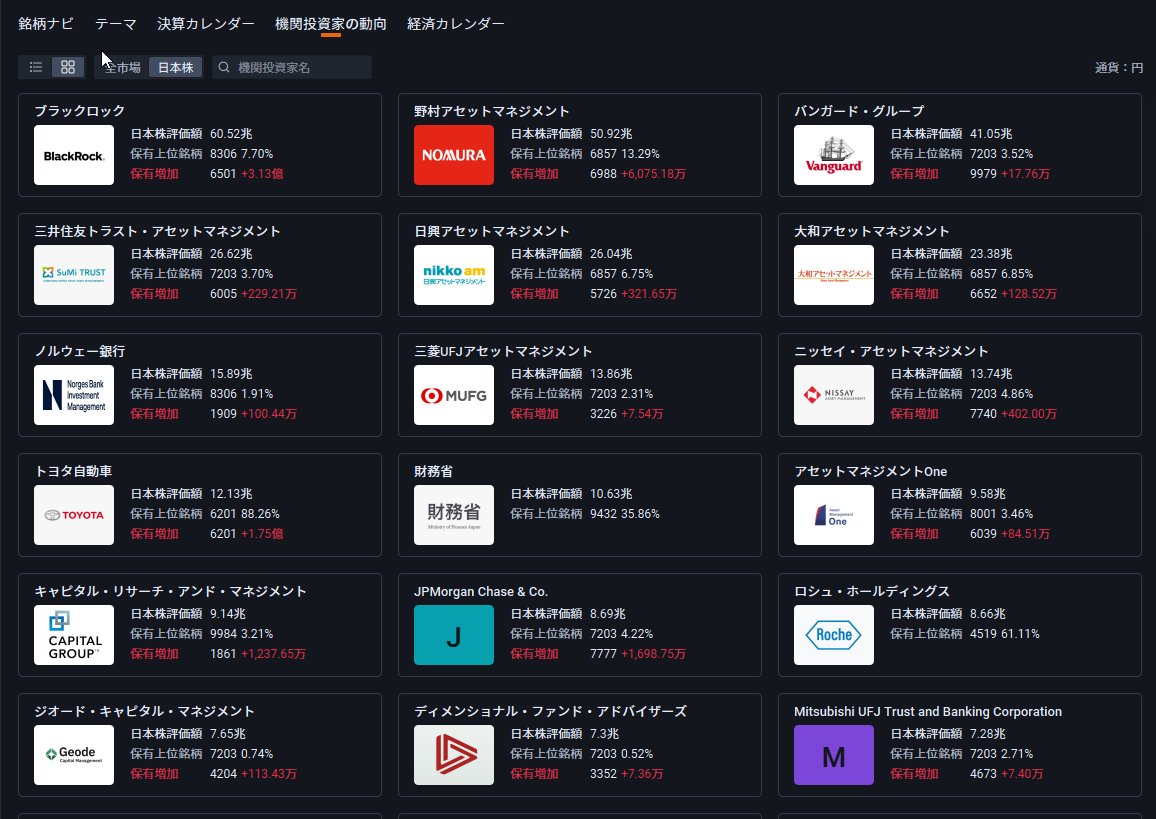Click Nomura's +6,075.18万 increase value
Image resolution: width=1156 pixels, height=819 pixels.
click(653, 174)
